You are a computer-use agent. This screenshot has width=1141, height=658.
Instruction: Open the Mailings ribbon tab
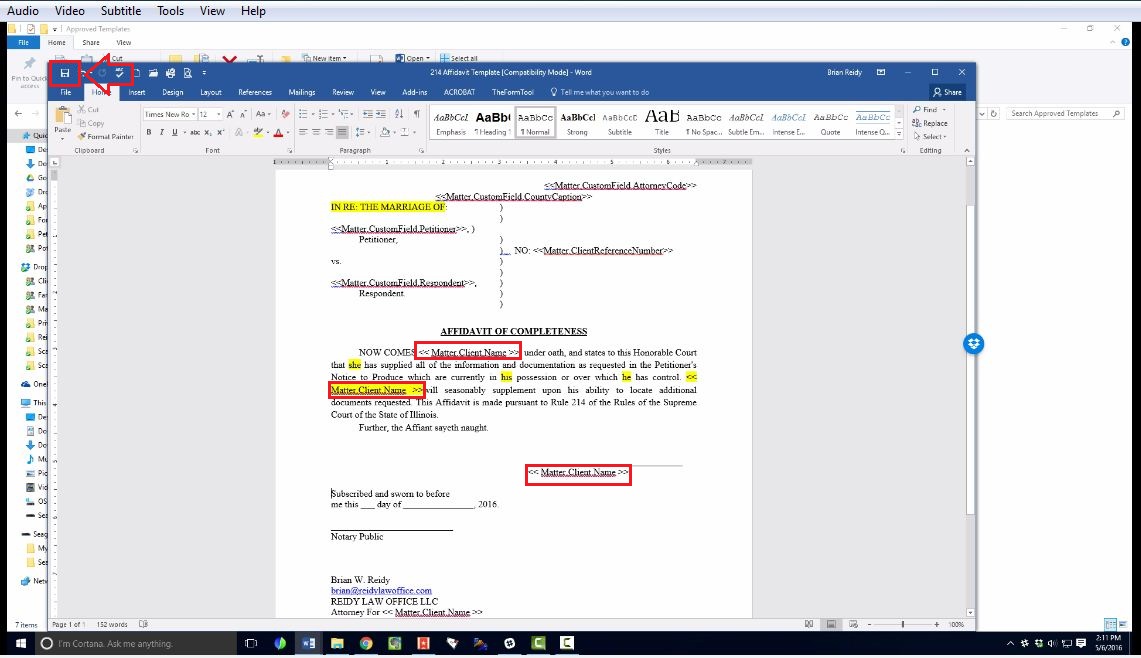[x=302, y=92]
